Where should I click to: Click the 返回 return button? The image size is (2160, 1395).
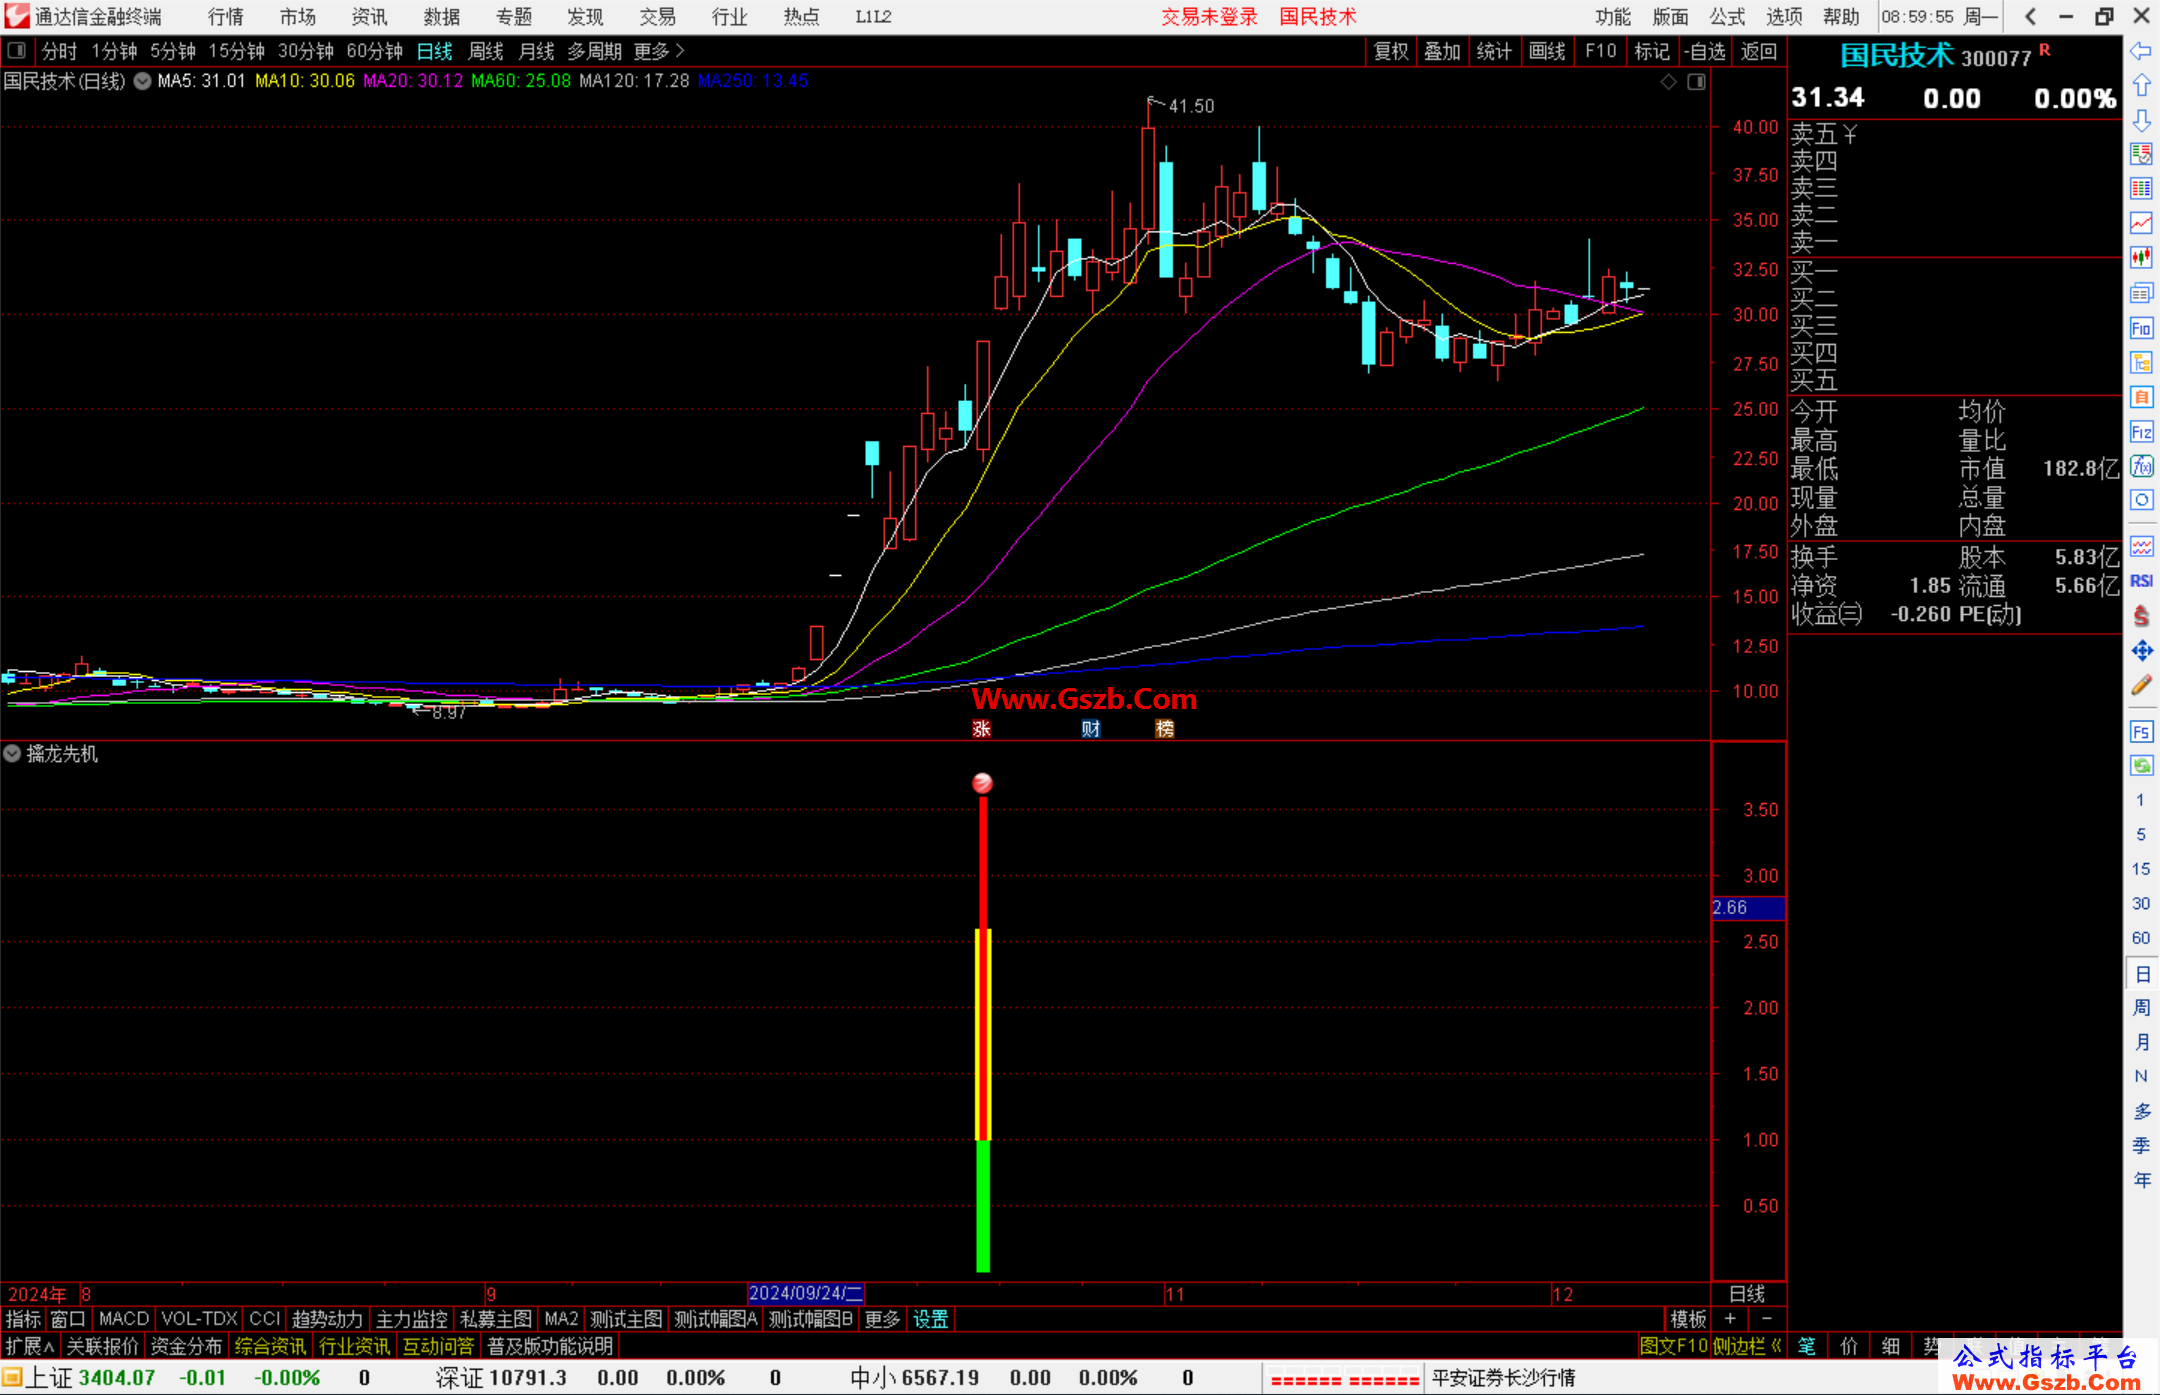1758,51
